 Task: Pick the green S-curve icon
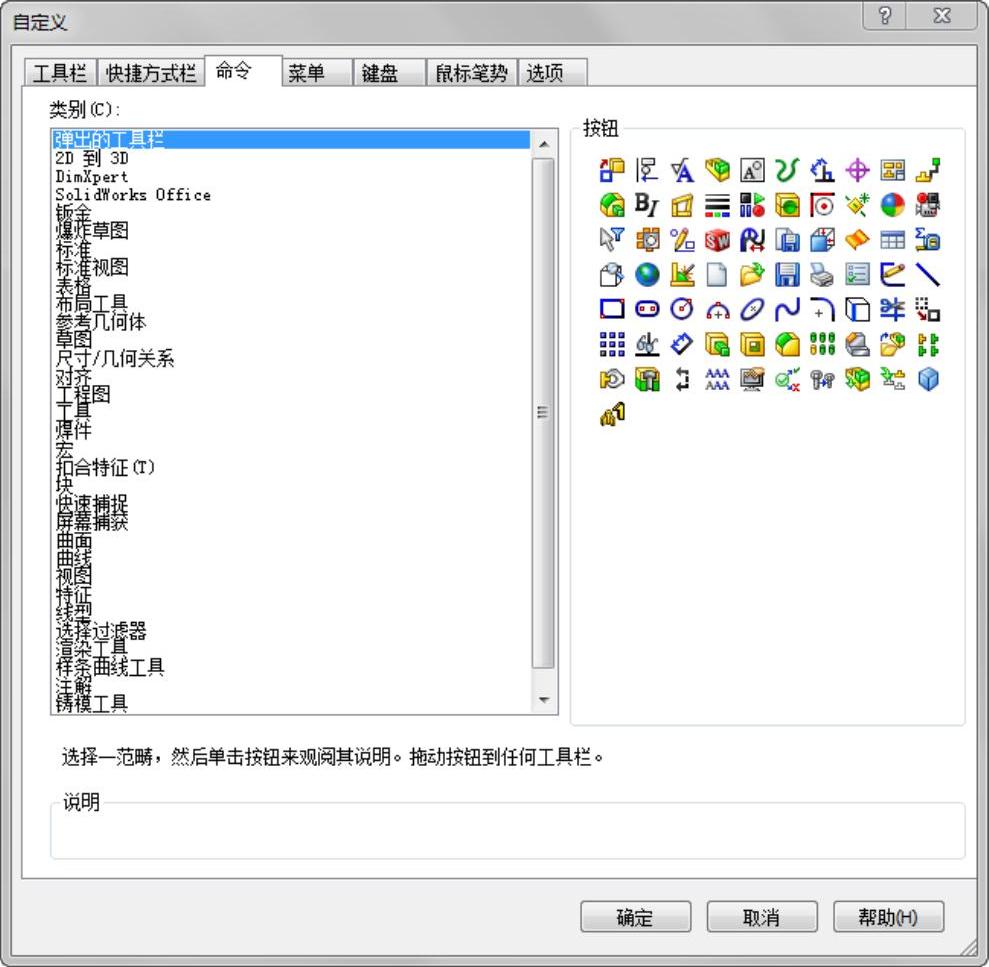click(787, 170)
